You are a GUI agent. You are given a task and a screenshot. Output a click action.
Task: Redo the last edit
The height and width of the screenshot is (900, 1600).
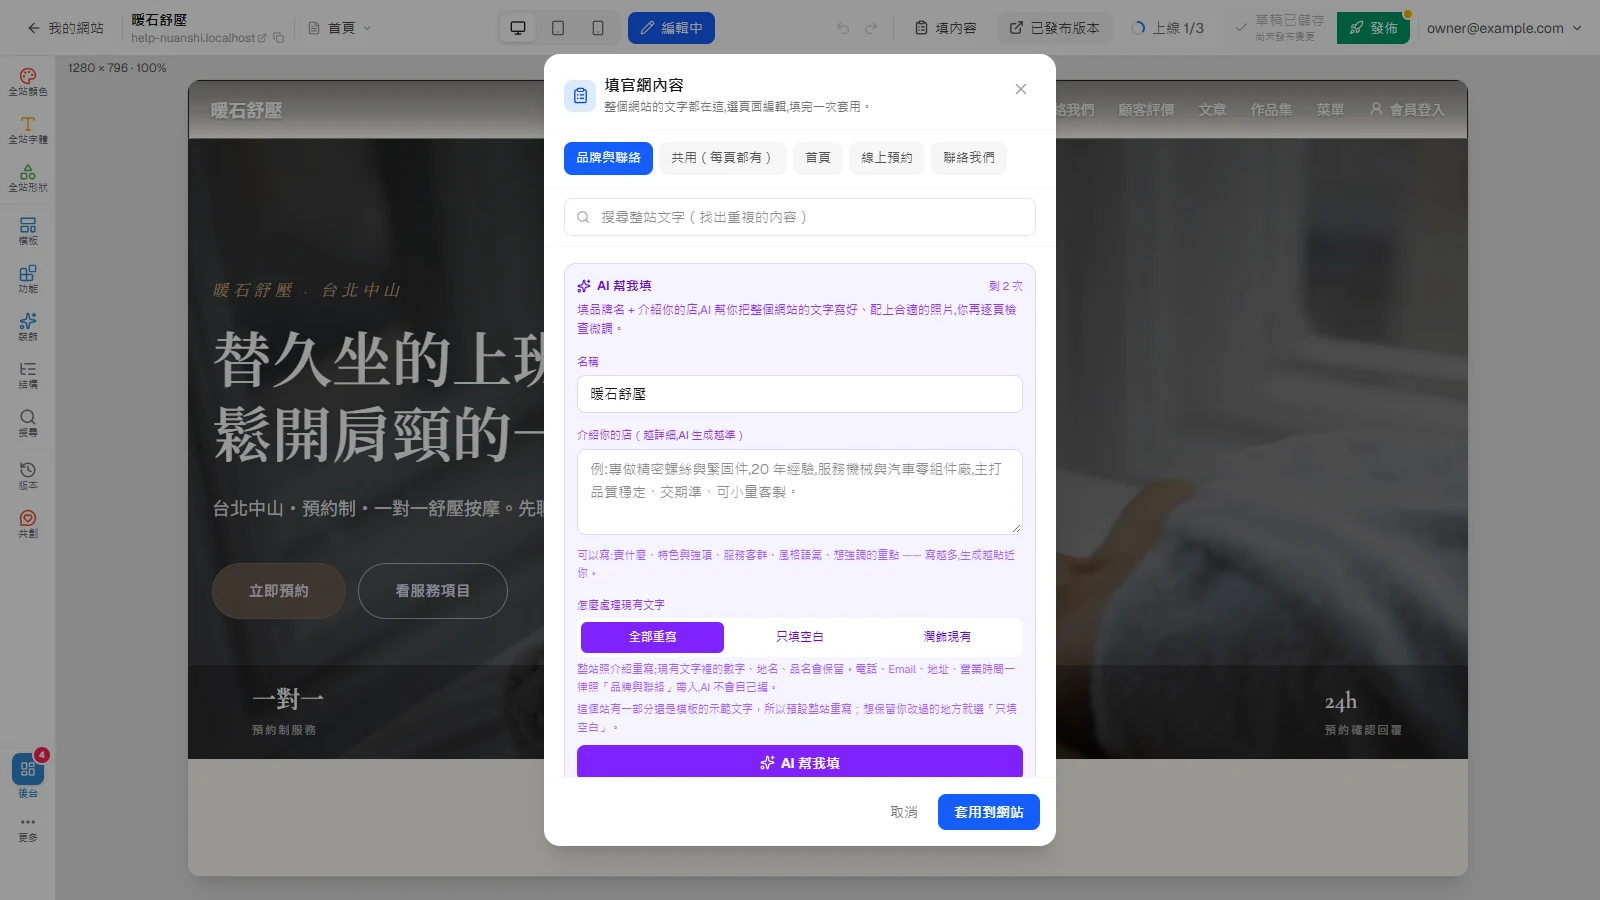click(871, 28)
